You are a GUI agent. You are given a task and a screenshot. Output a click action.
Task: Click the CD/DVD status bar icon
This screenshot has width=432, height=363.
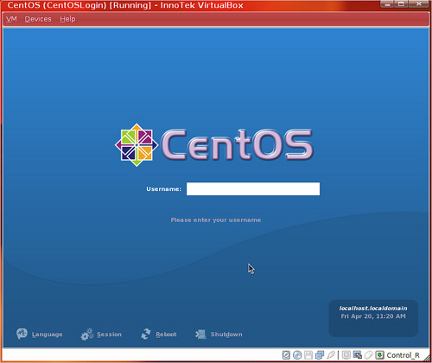pyautogui.click(x=297, y=355)
